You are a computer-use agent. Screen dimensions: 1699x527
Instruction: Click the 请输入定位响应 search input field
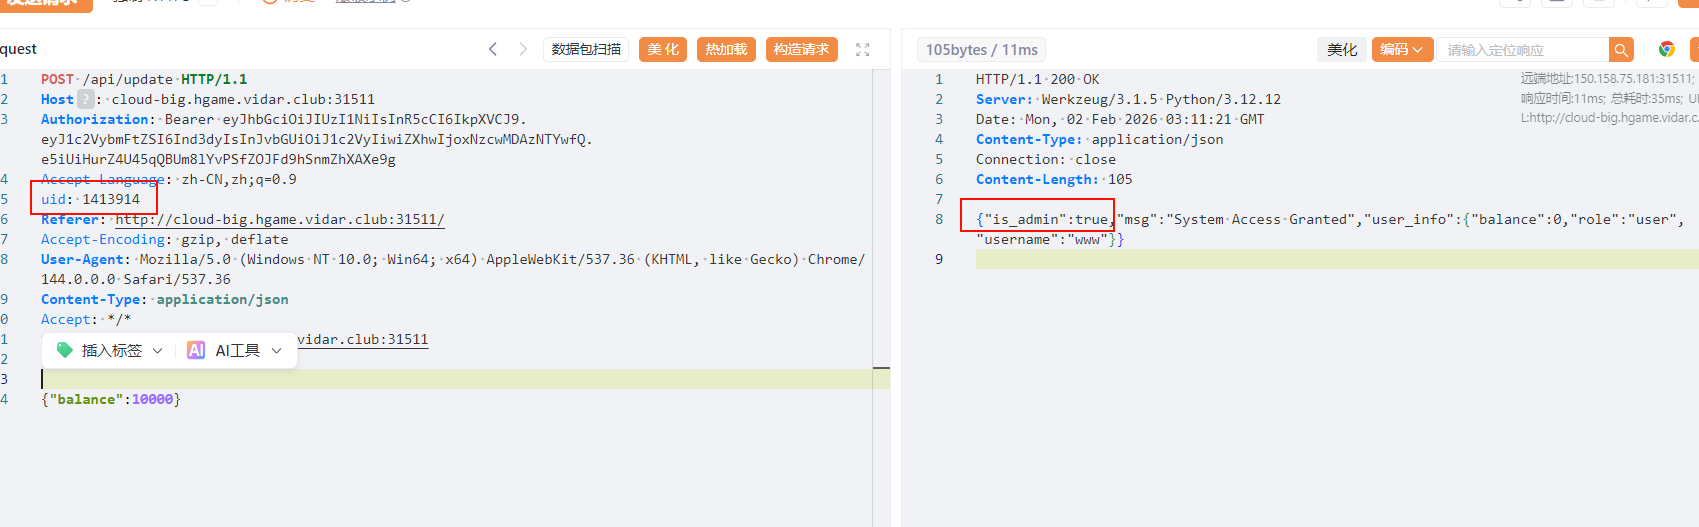[1523, 50]
